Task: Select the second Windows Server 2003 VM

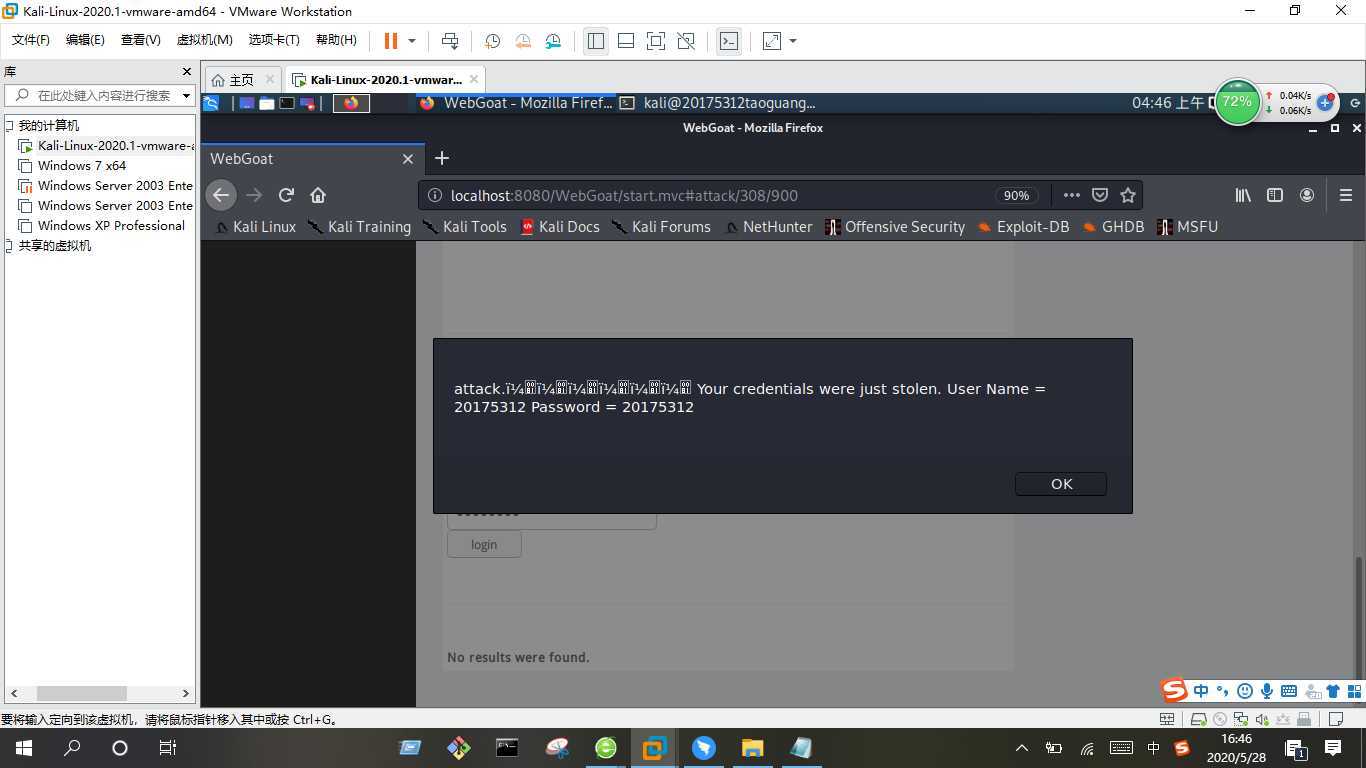Action: coord(106,206)
